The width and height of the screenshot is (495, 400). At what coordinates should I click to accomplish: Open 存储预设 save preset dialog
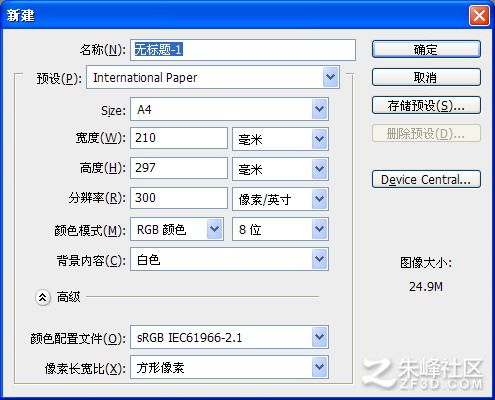click(426, 105)
